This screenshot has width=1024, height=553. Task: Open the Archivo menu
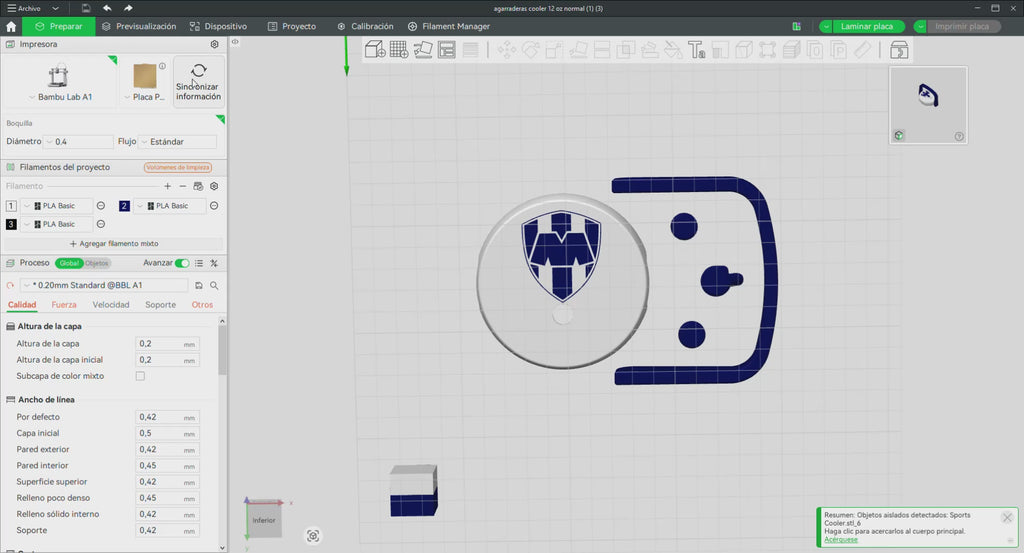click(x=24, y=8)
